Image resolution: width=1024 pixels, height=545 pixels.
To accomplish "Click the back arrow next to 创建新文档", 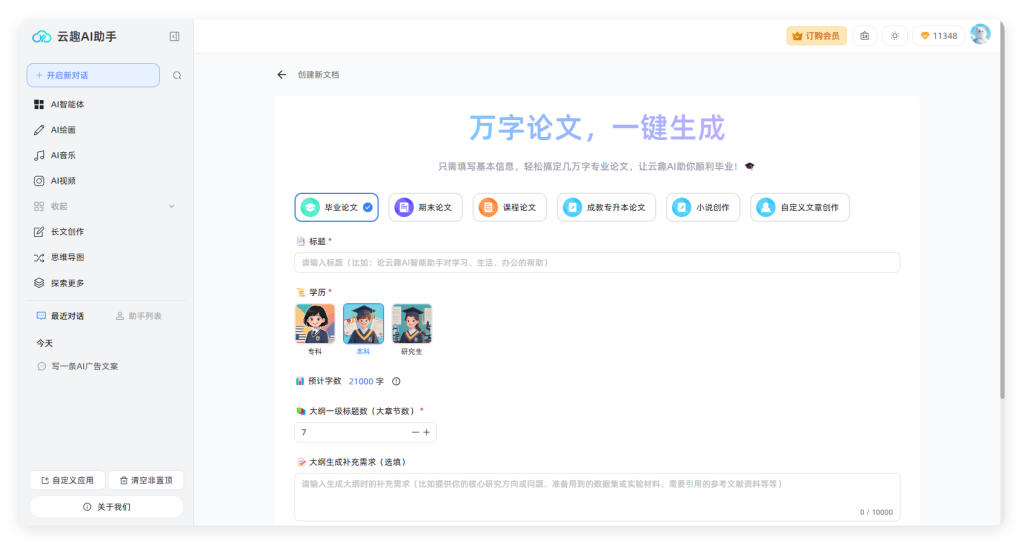I will [x=282, y=75].
